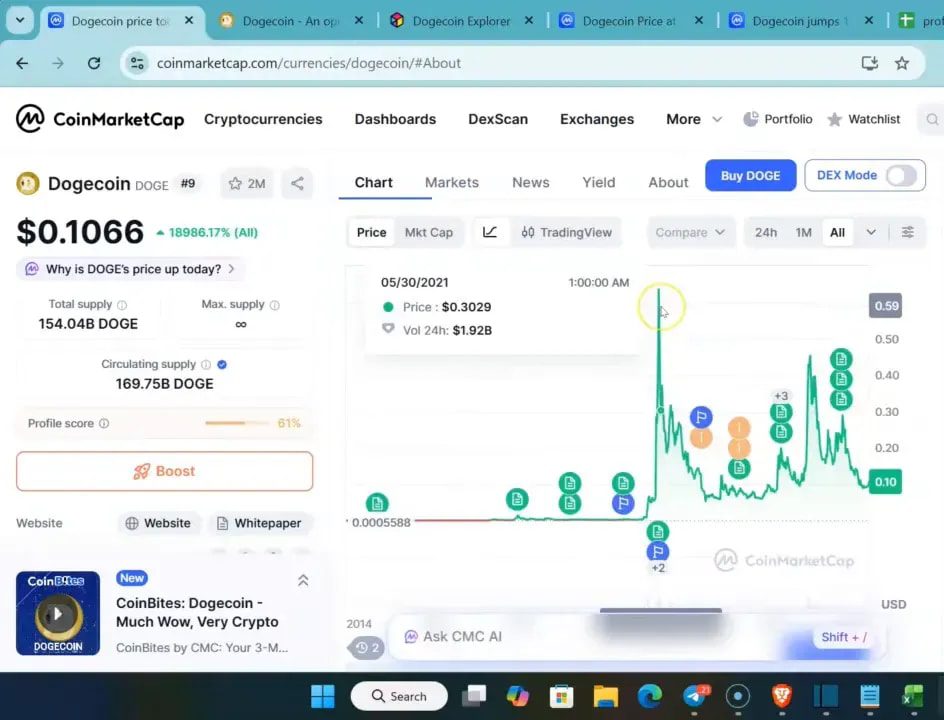Click the search magnifier icon
The height and width of the screenshot is (720, 944).
click(932, 119)
